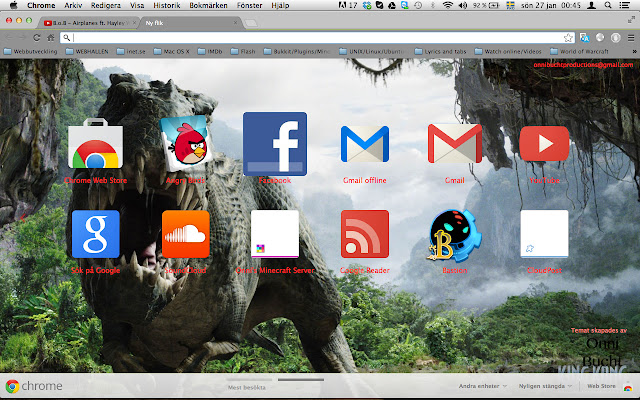The height and width of the screenshot is (400, 640).
Task: Open the Google Reader app
Action: point(364,234)
